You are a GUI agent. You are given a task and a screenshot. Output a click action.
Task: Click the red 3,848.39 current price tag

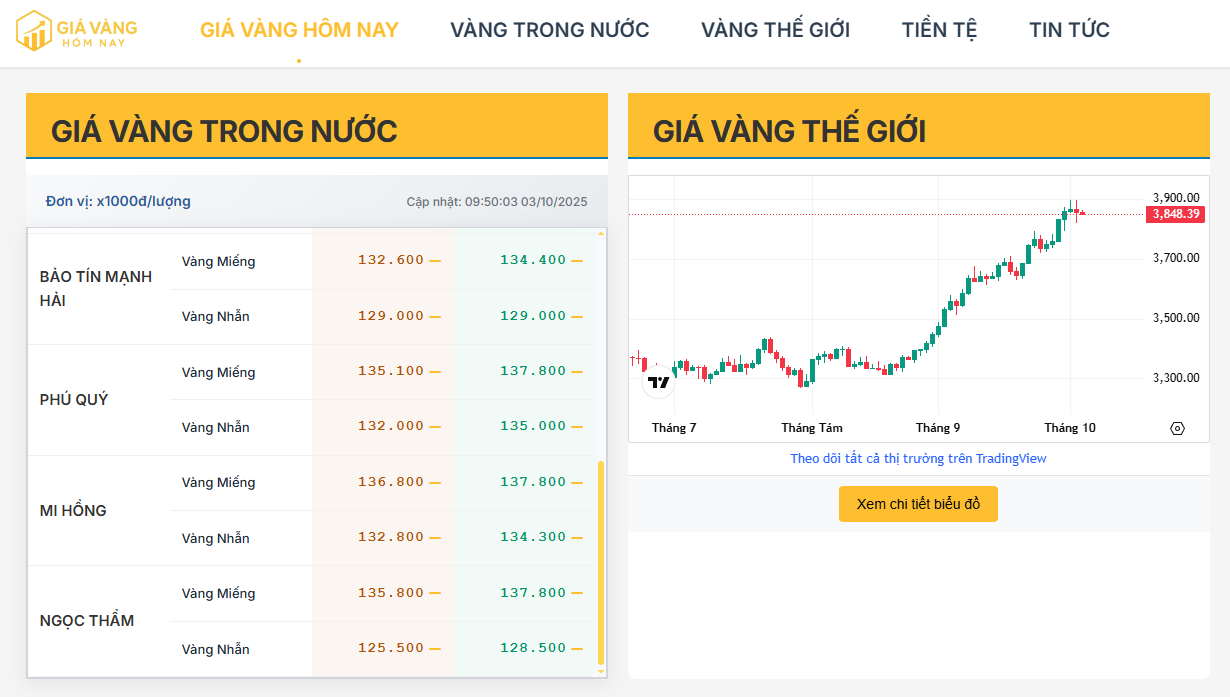pyautogui.click(x=1176, y=214)
